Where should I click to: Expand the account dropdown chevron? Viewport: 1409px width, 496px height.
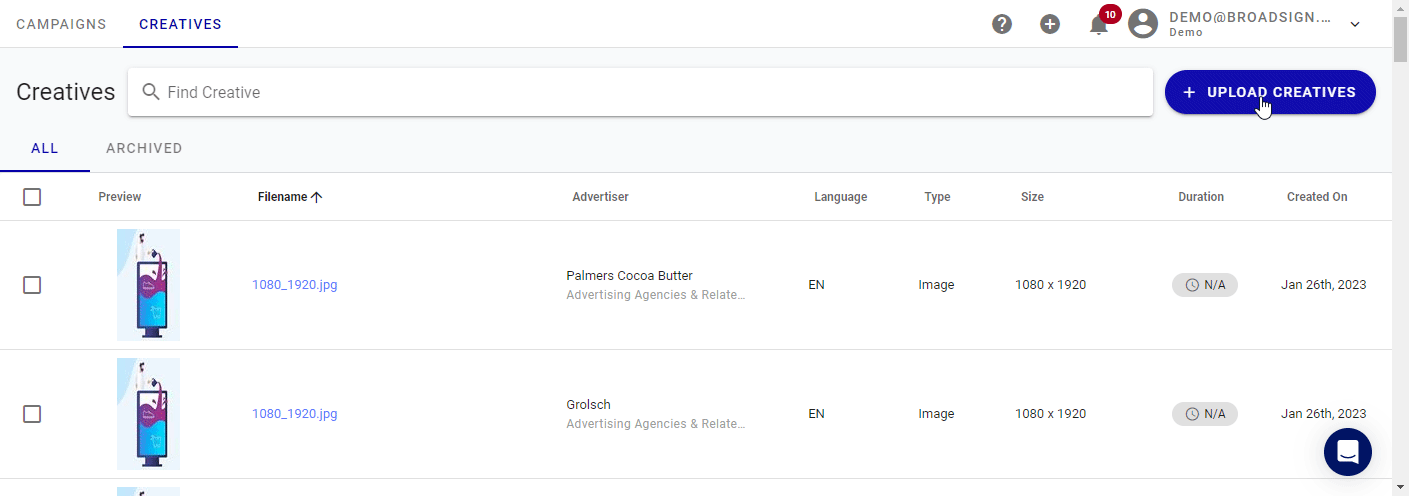click(x=1355, y=24)
